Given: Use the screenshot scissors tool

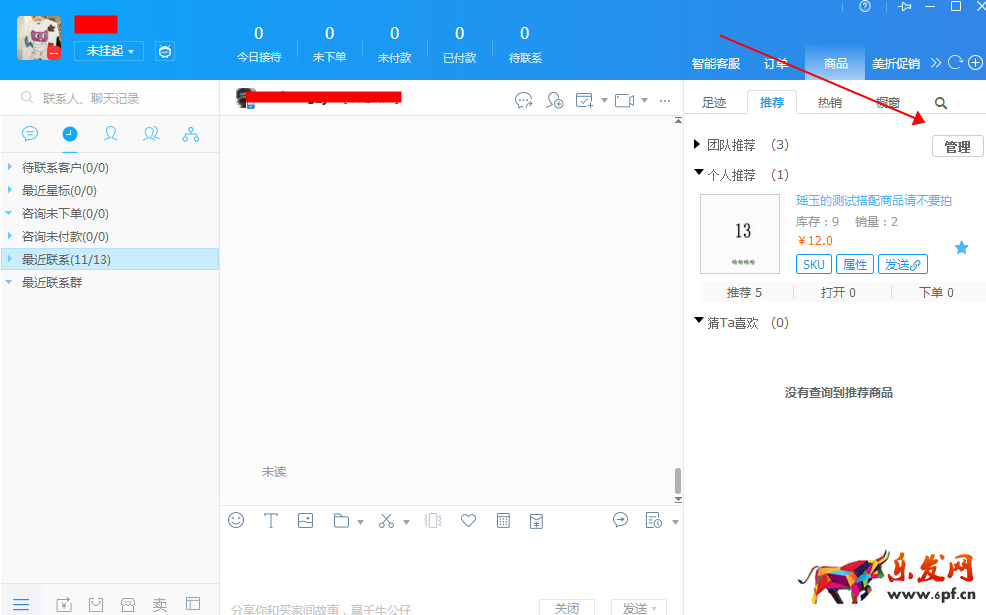Looking at the screenshot, I should point(384,520).
